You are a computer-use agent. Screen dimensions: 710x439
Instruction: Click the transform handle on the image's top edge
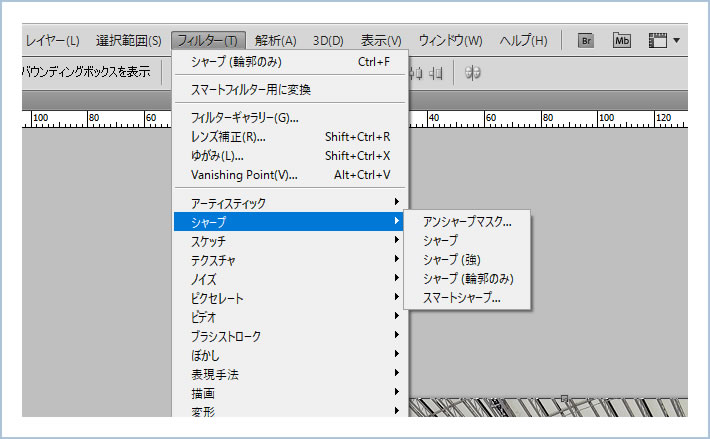click(564, 399)
